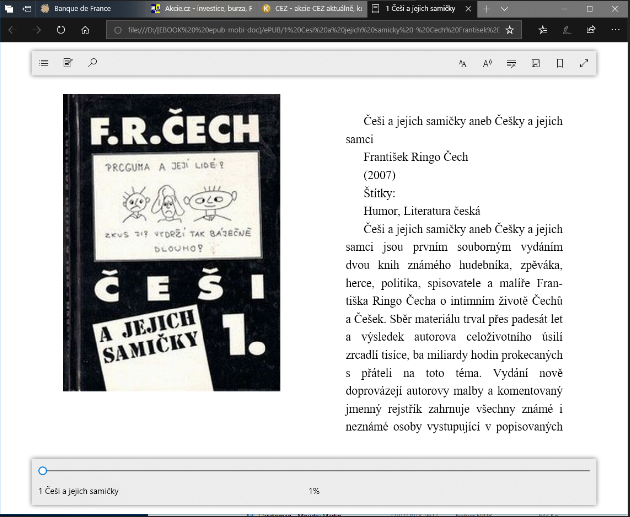
Task: Start read aloud for the book
Action: pyautogui.click(x=487, y=63)
